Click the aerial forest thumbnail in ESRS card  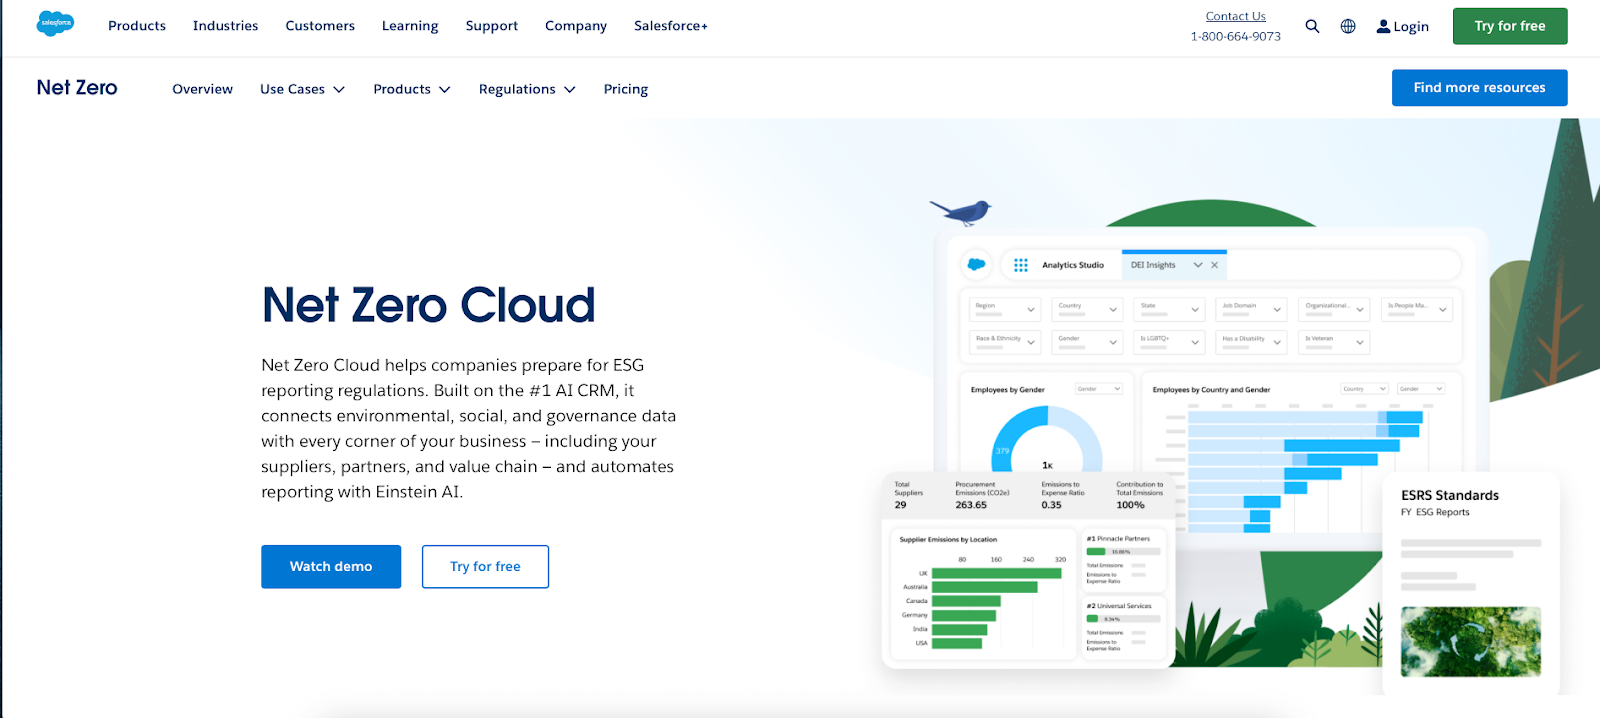tap(1470, 641)
